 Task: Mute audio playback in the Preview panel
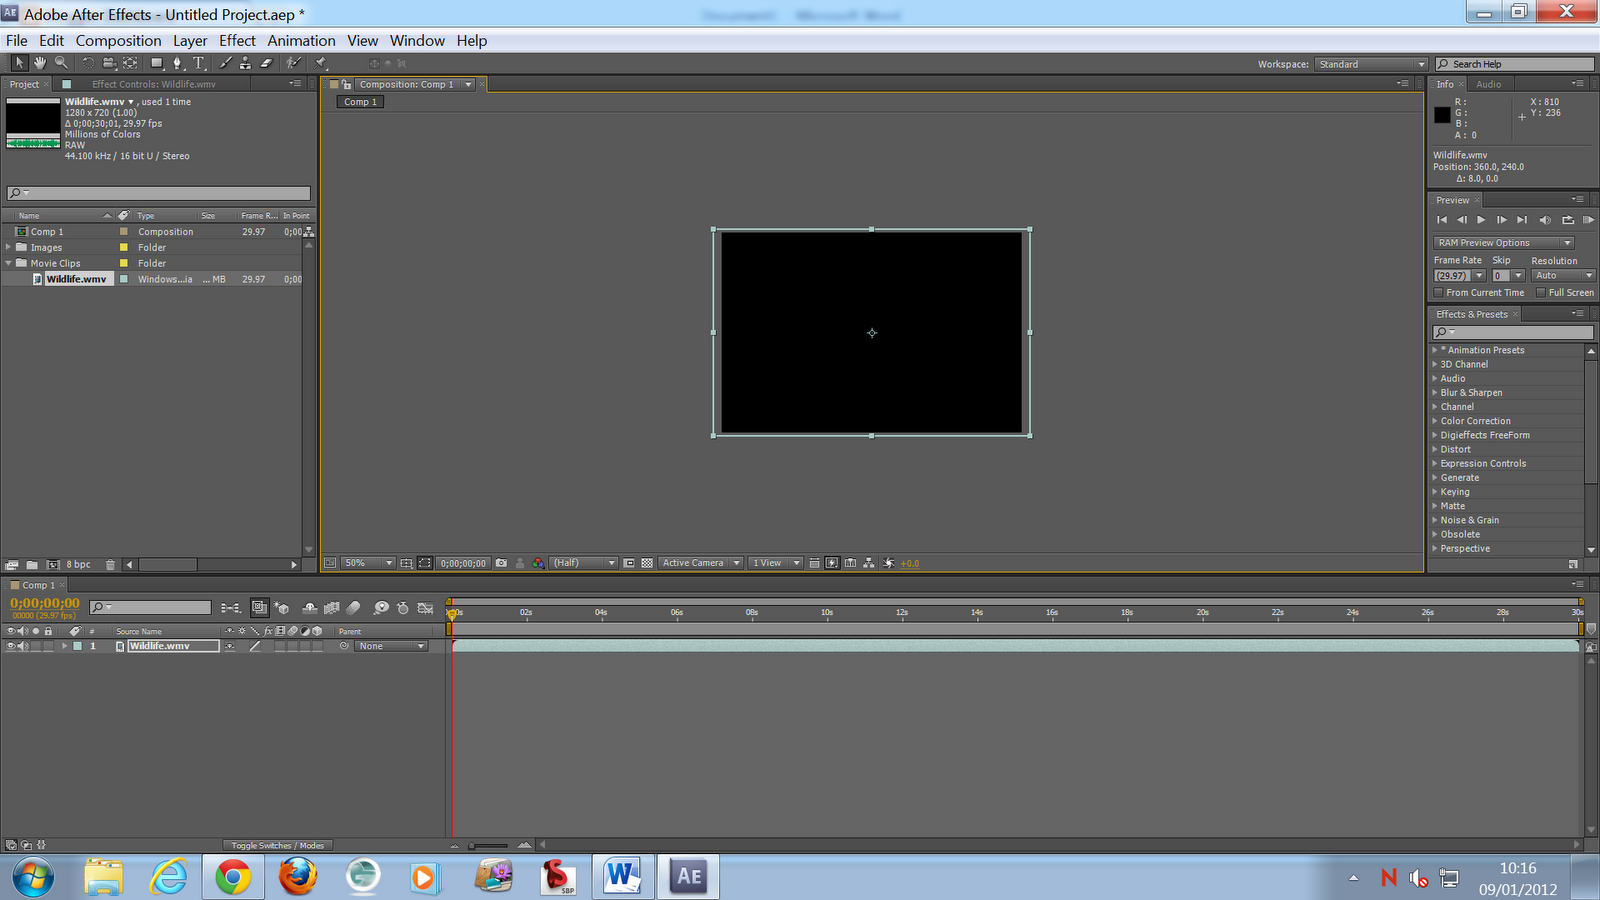coord(1545,220)
